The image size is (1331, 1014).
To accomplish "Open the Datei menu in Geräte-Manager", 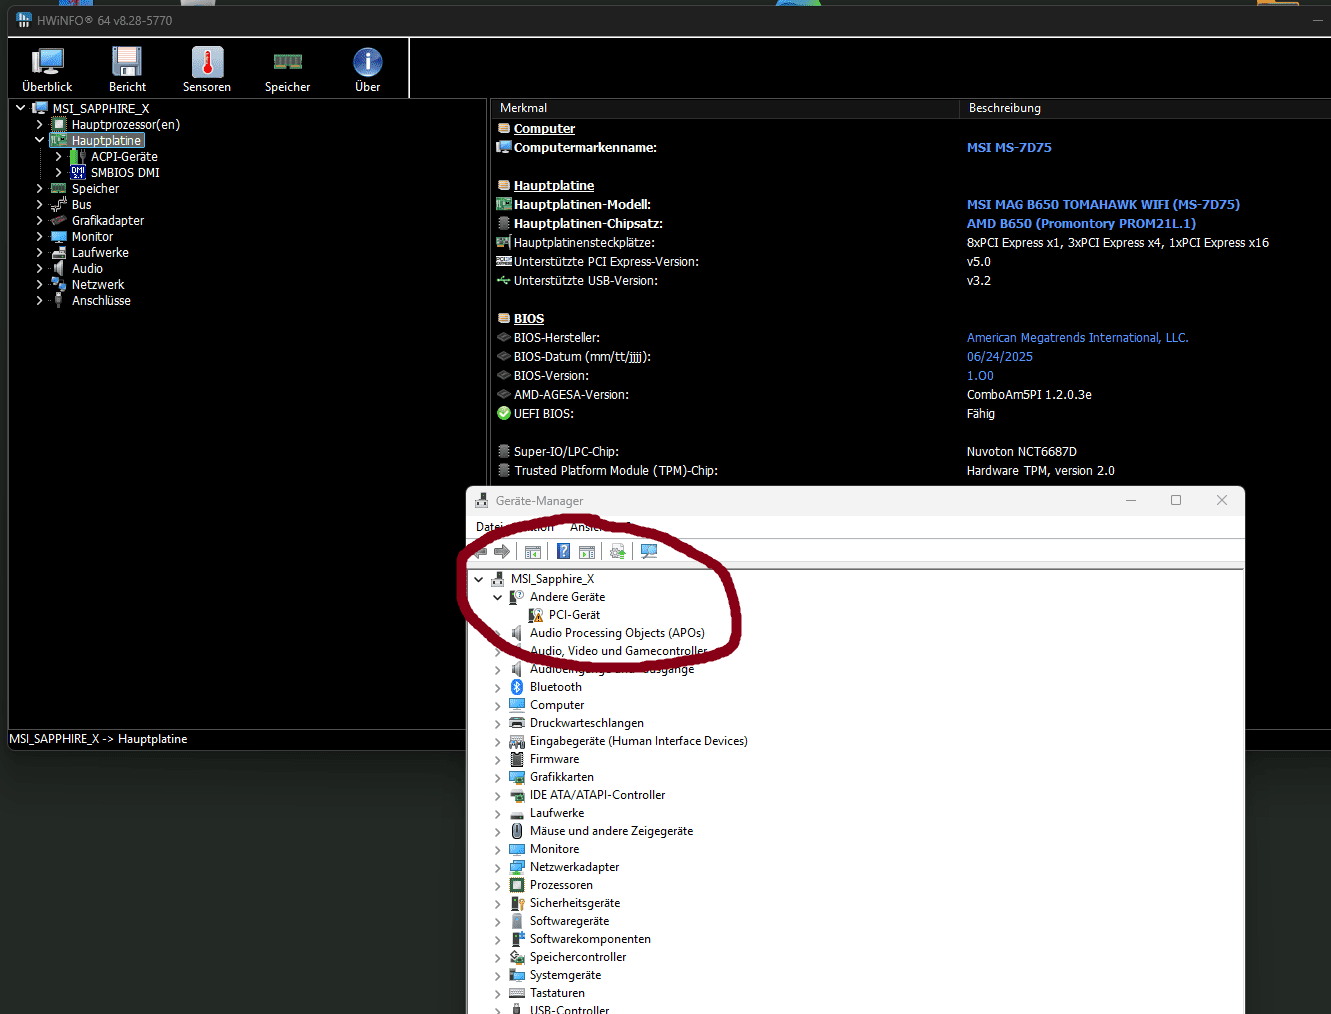I will coord(489,527).
